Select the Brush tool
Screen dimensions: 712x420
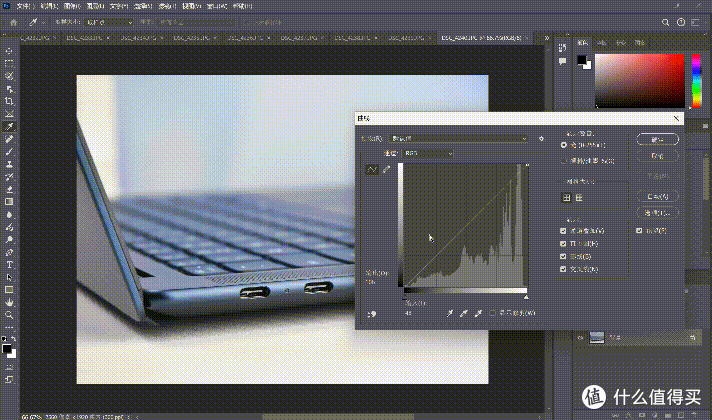tap(9, 152)
